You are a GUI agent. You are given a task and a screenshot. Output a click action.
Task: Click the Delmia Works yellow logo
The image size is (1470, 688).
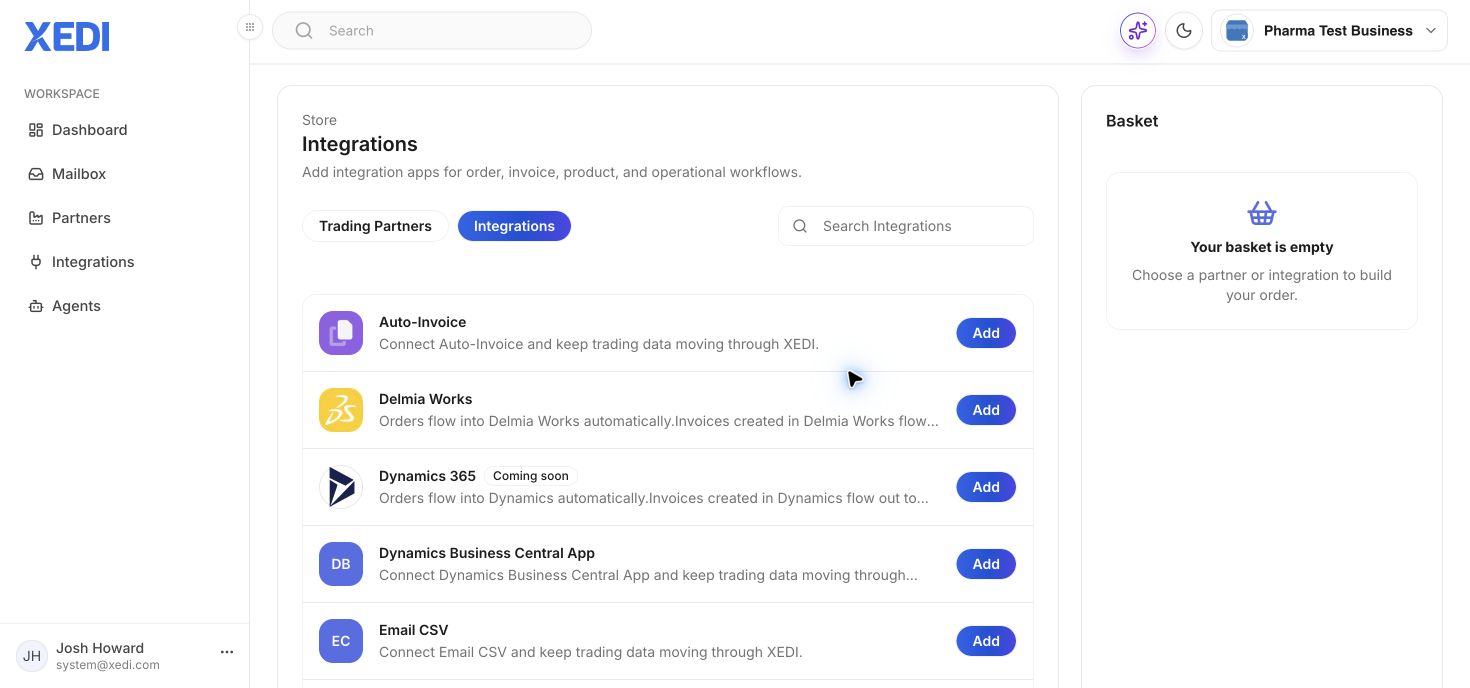(341, 410)
